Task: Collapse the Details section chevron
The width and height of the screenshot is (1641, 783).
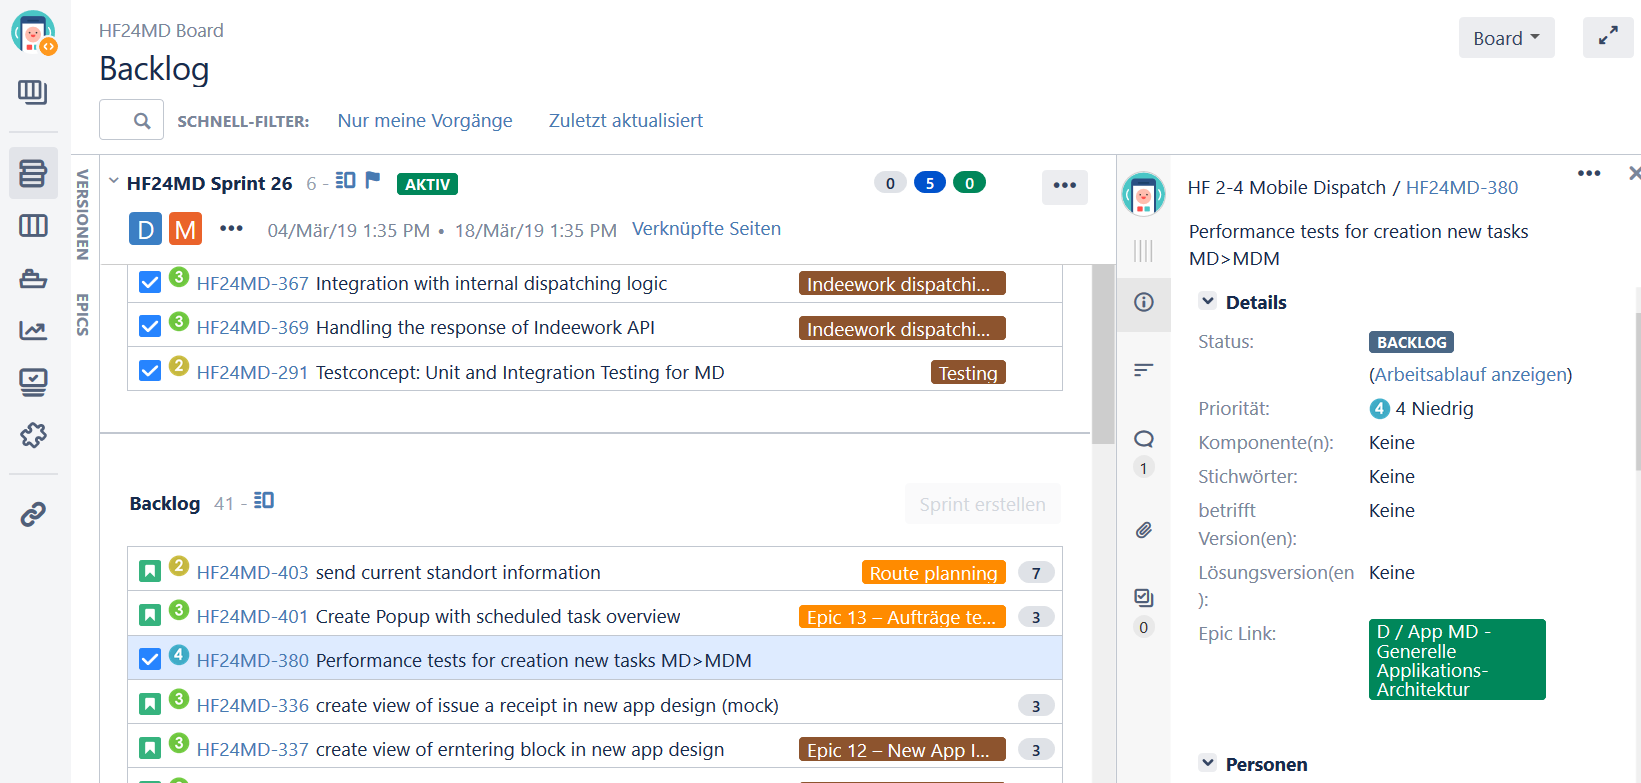Action: (x=1208, y=301)
